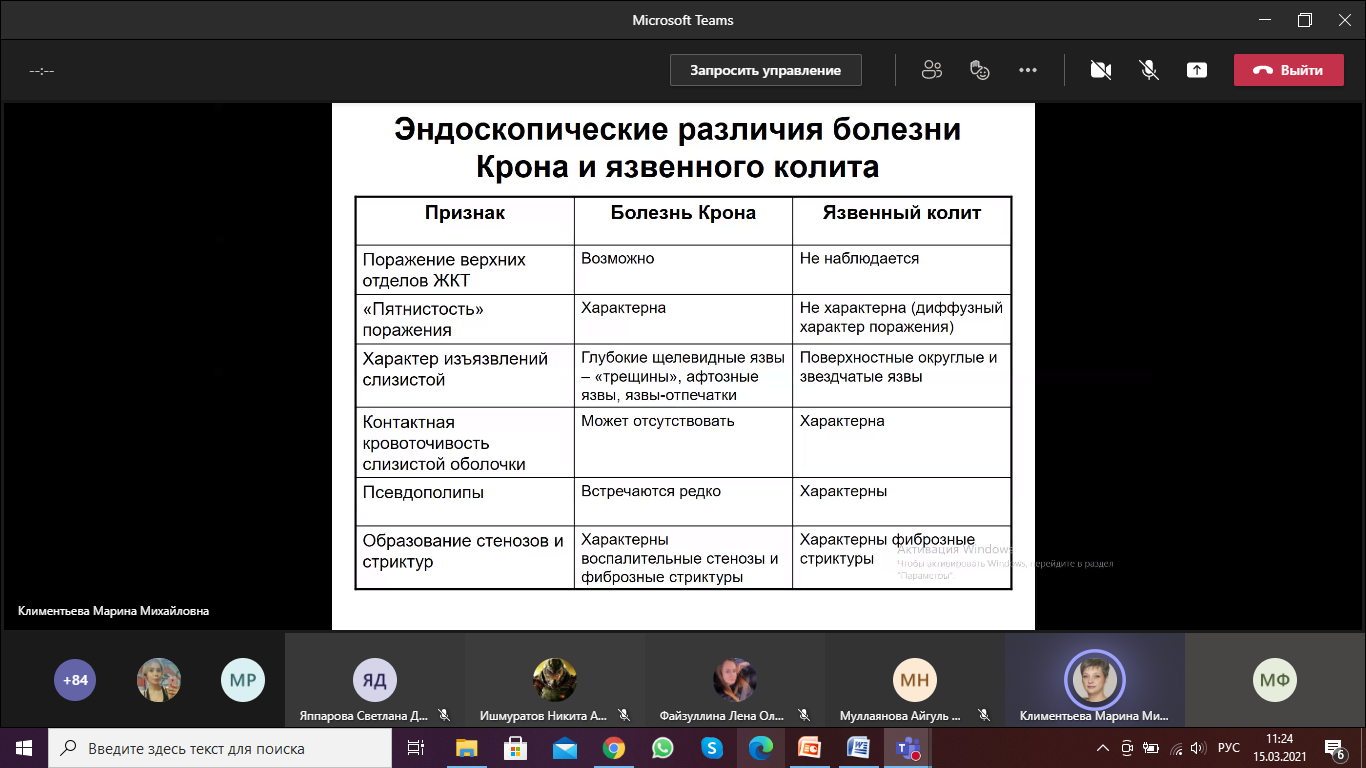Viewport: 1366px width, 768px height.
Task: Open Mail app from taskbar
Action: tap(565, 748)
